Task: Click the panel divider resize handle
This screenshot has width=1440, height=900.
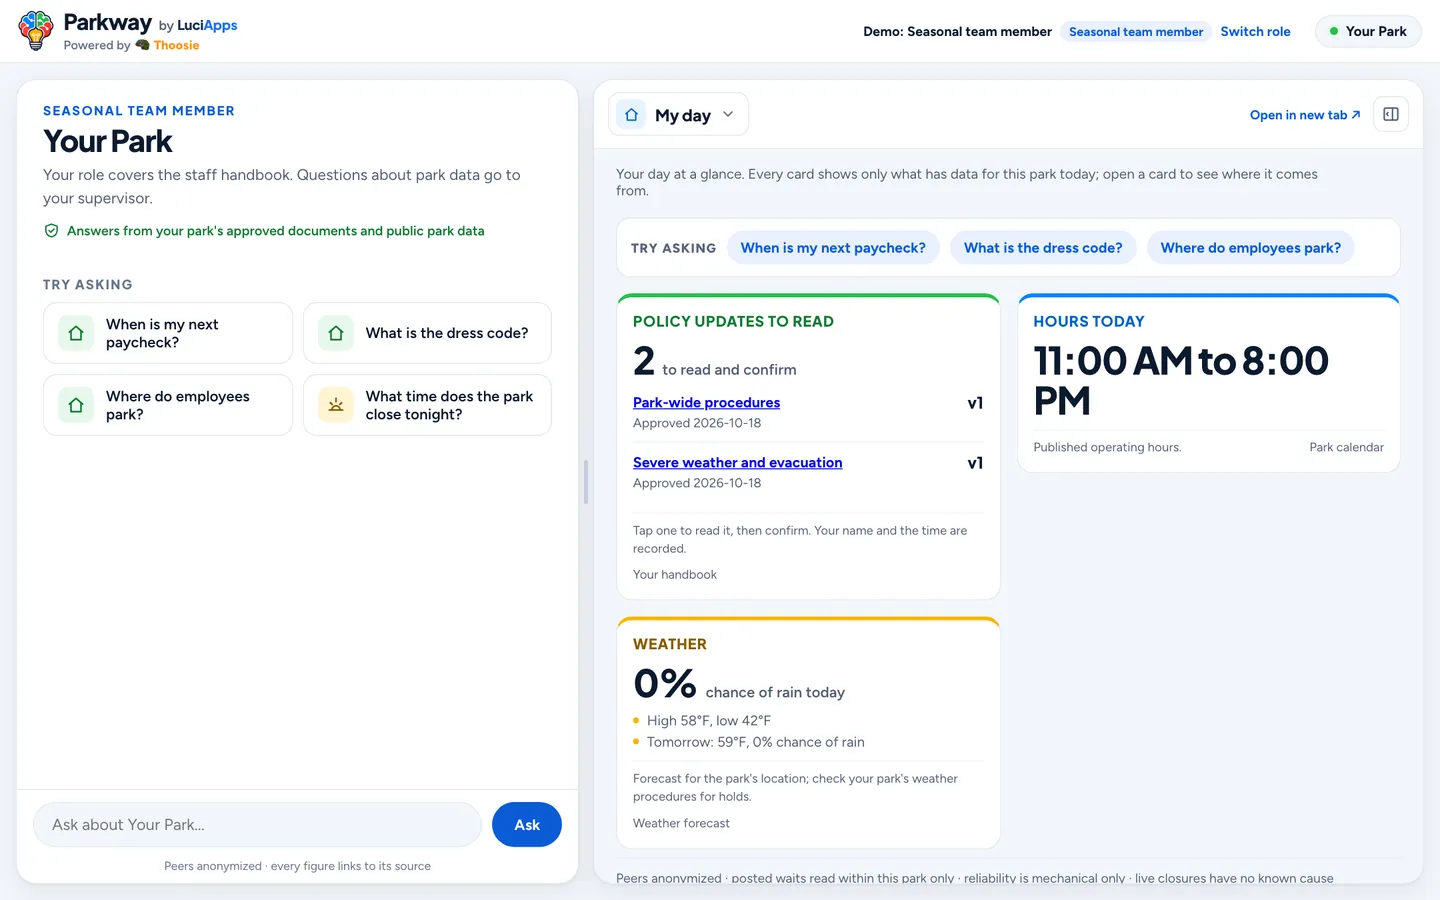Action: pyautogui.click(x=586, y=482)
